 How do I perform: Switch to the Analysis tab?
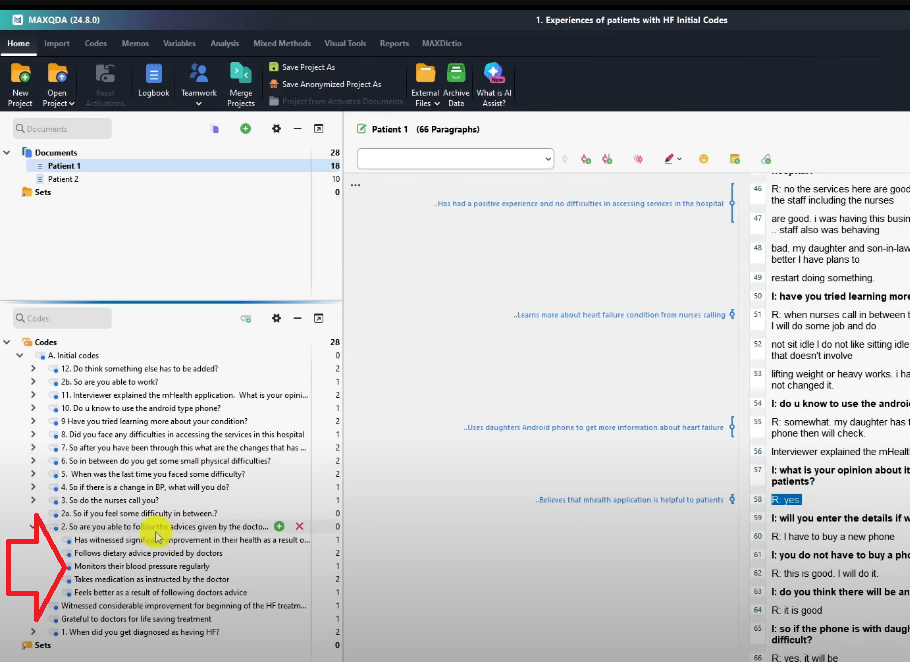coord(225,44)
